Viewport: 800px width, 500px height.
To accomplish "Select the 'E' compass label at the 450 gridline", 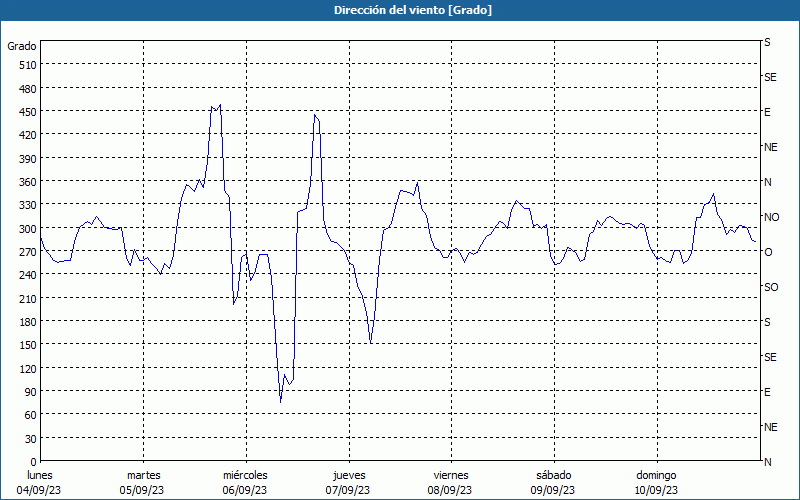I will [767, 112].
